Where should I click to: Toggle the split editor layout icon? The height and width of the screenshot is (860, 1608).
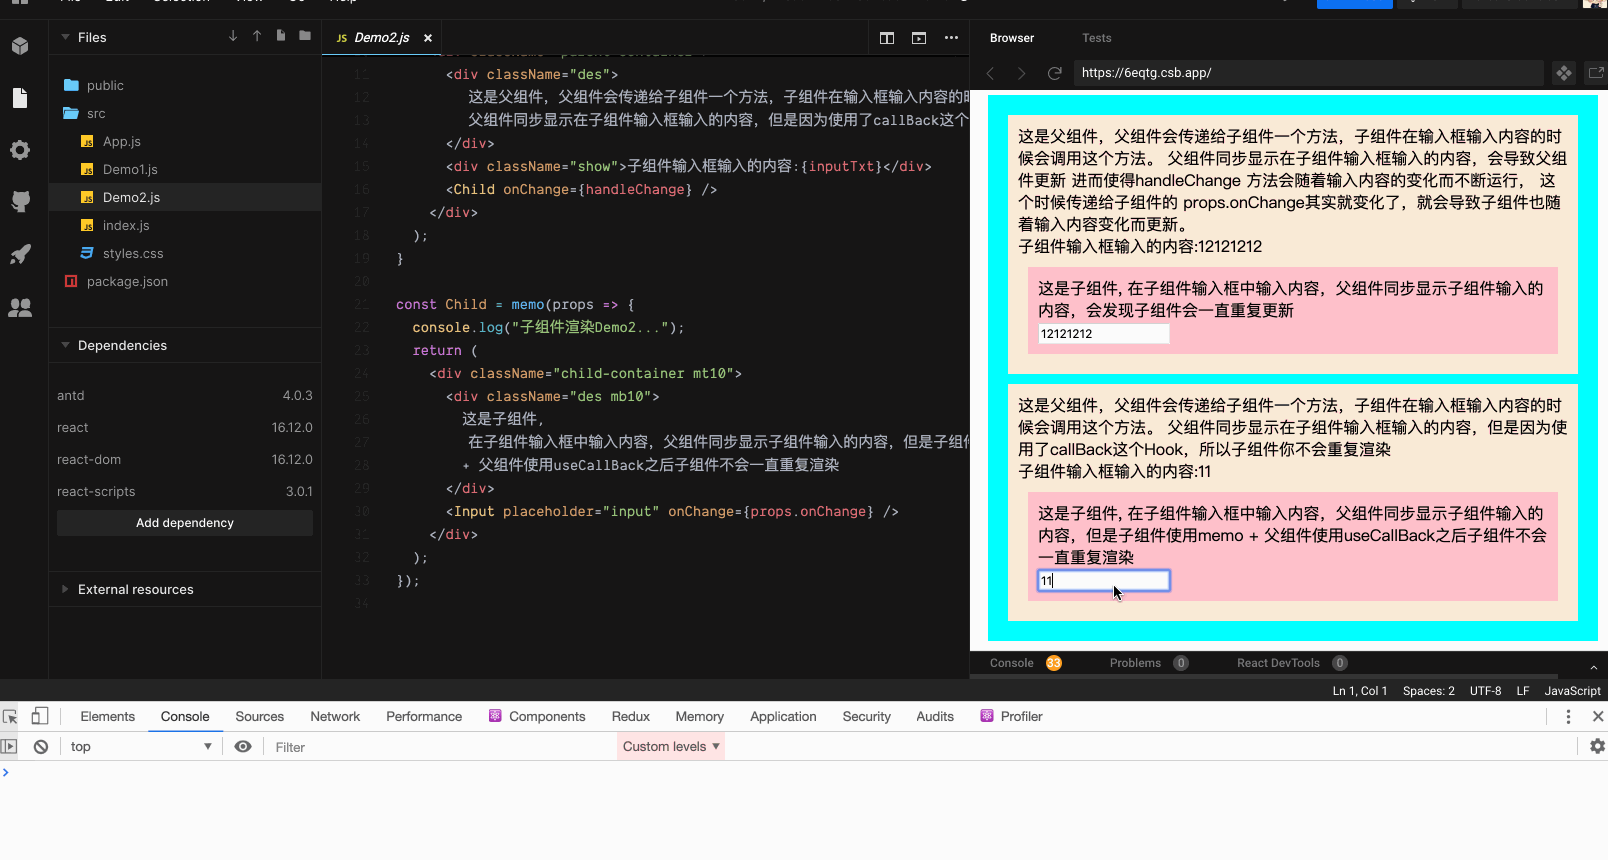(887, 38)
